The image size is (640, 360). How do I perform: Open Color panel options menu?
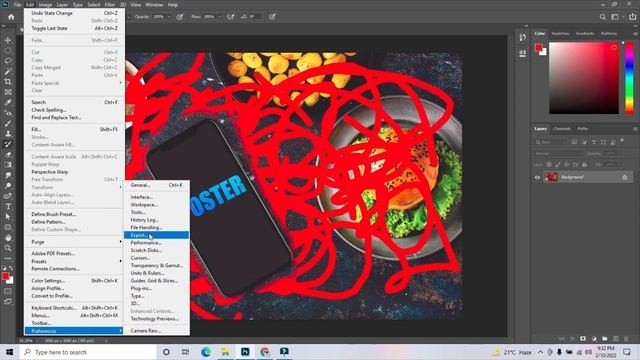click(635, 33)
